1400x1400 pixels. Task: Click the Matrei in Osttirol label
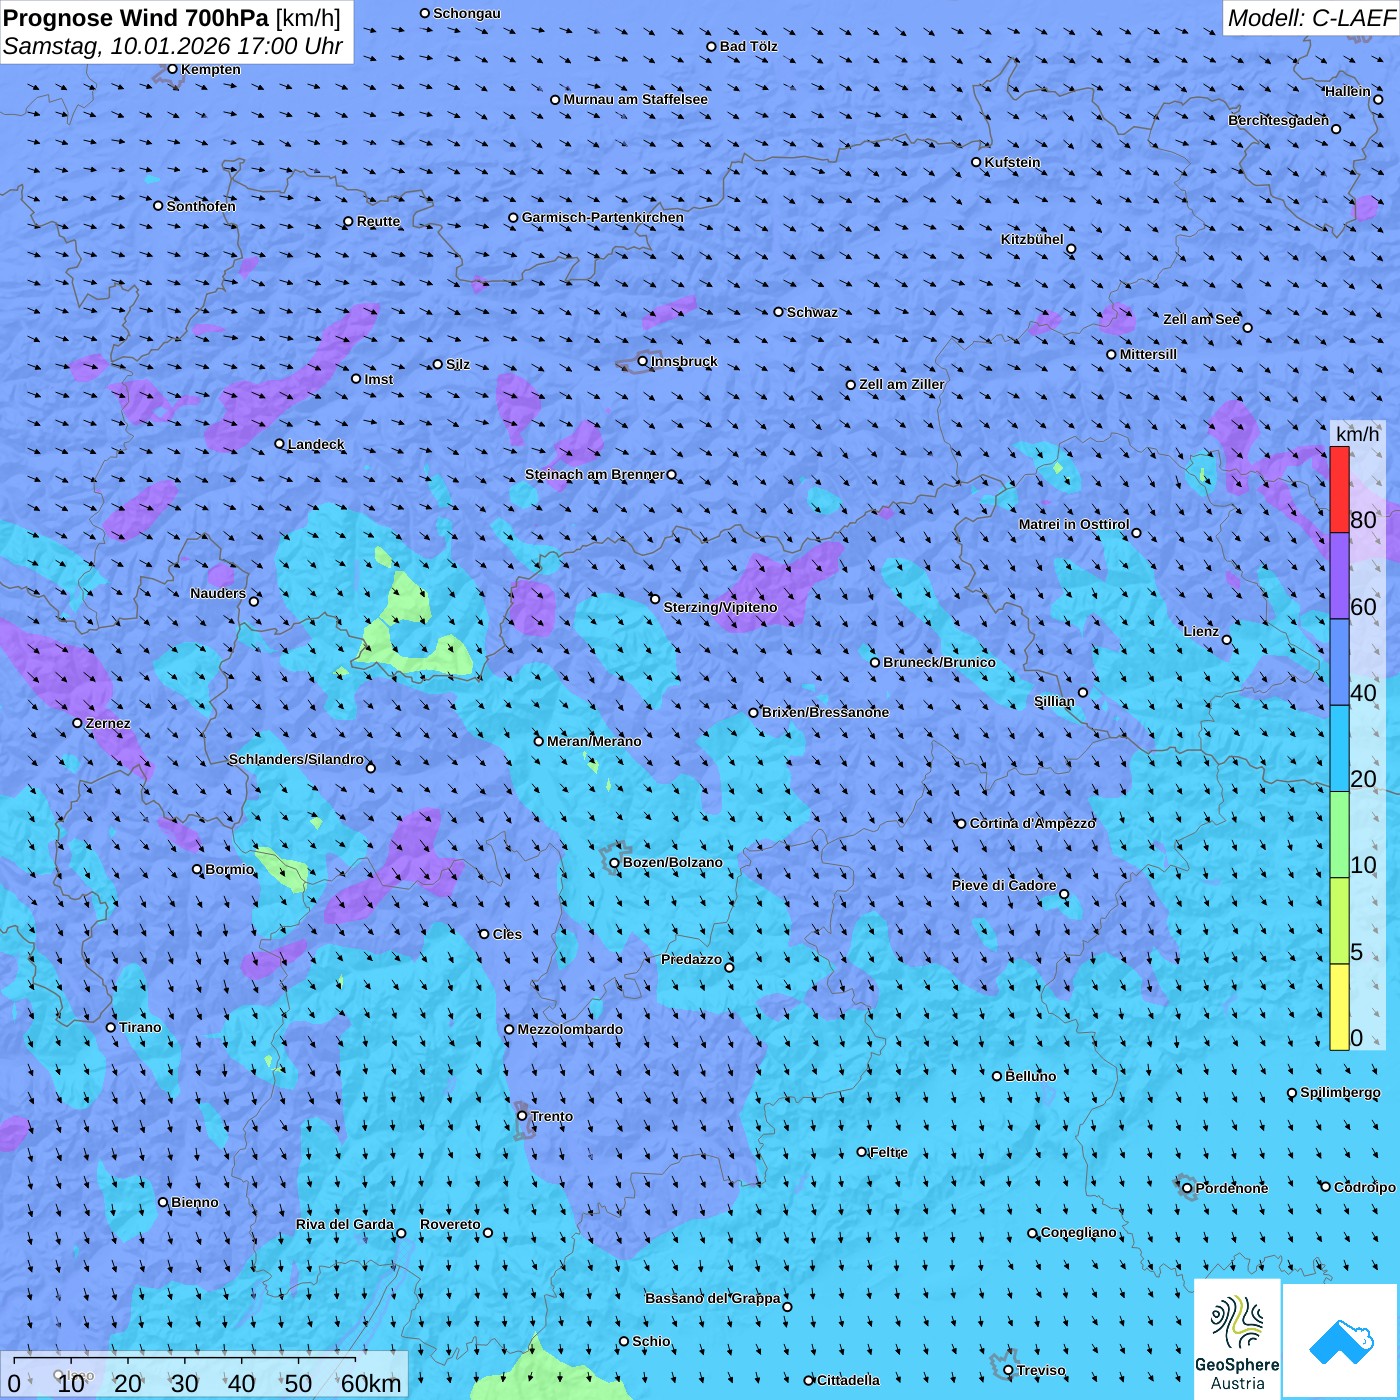(1074, 524)
